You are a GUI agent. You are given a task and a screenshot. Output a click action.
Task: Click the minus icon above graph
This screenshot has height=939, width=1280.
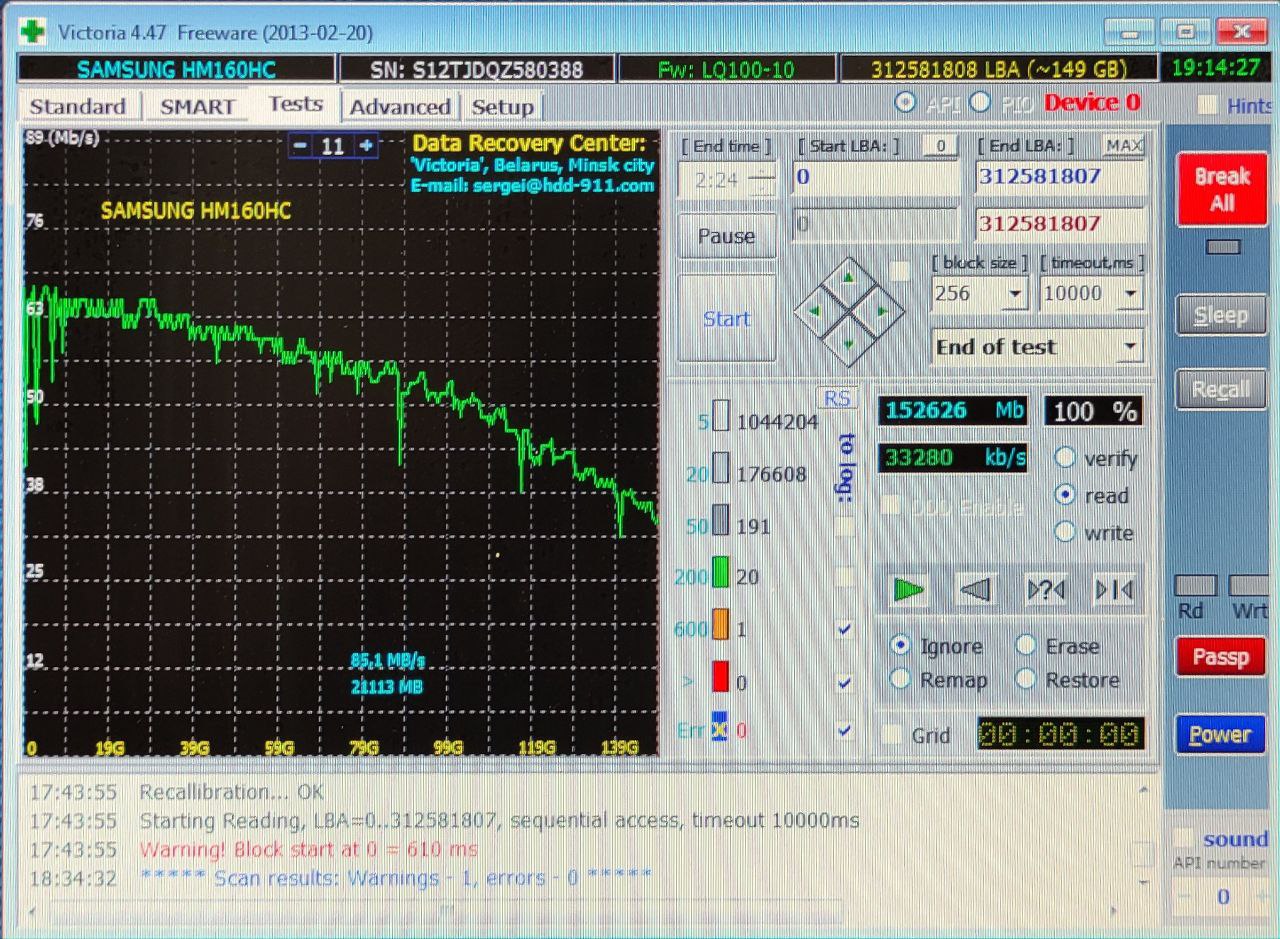click(300, 146)
